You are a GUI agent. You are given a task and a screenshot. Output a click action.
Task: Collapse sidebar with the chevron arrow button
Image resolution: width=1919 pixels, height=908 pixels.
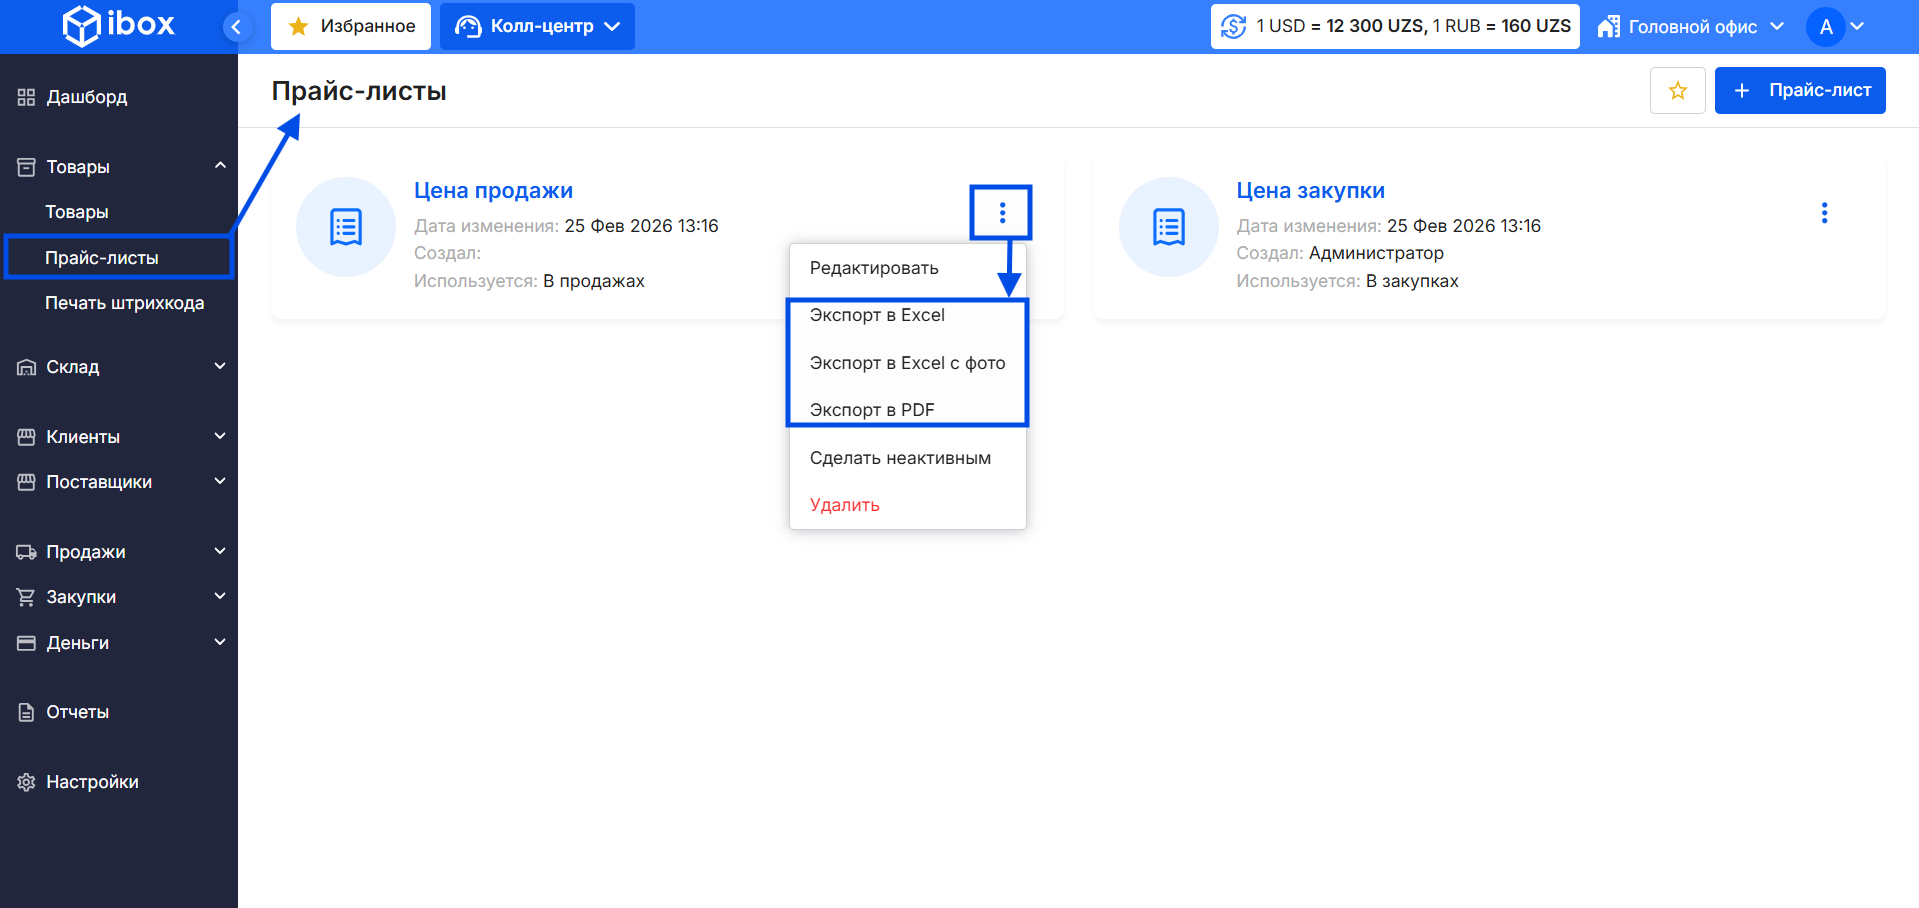(x=236, y=27)
